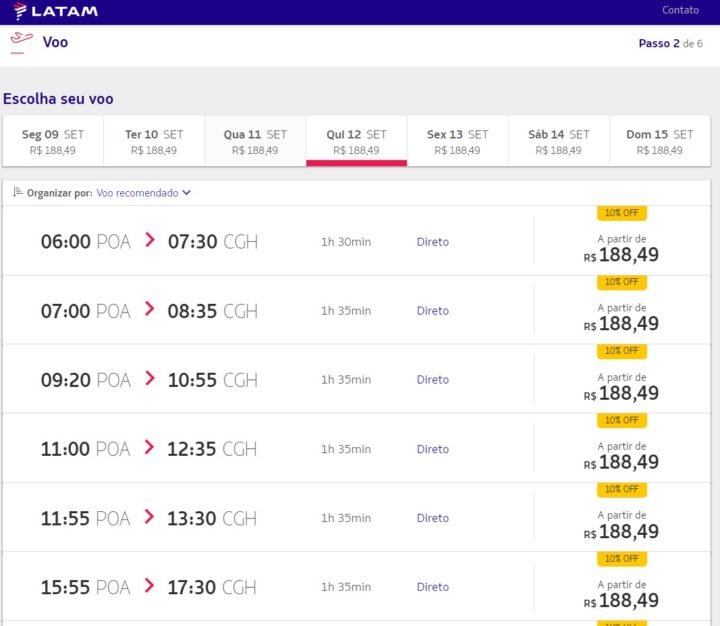
Task: Select the Dom 15 SET date tab
Action: coord(660,141)
